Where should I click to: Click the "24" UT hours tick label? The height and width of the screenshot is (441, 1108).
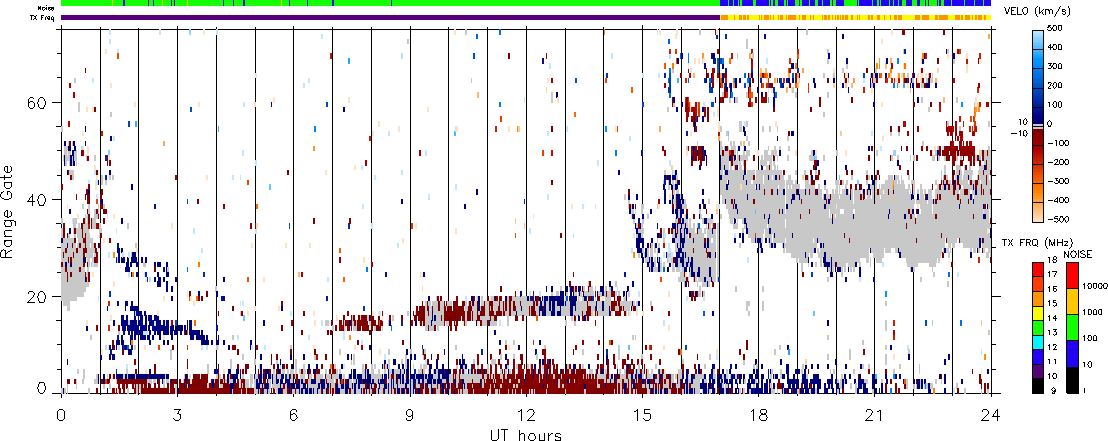coord(990,415)
